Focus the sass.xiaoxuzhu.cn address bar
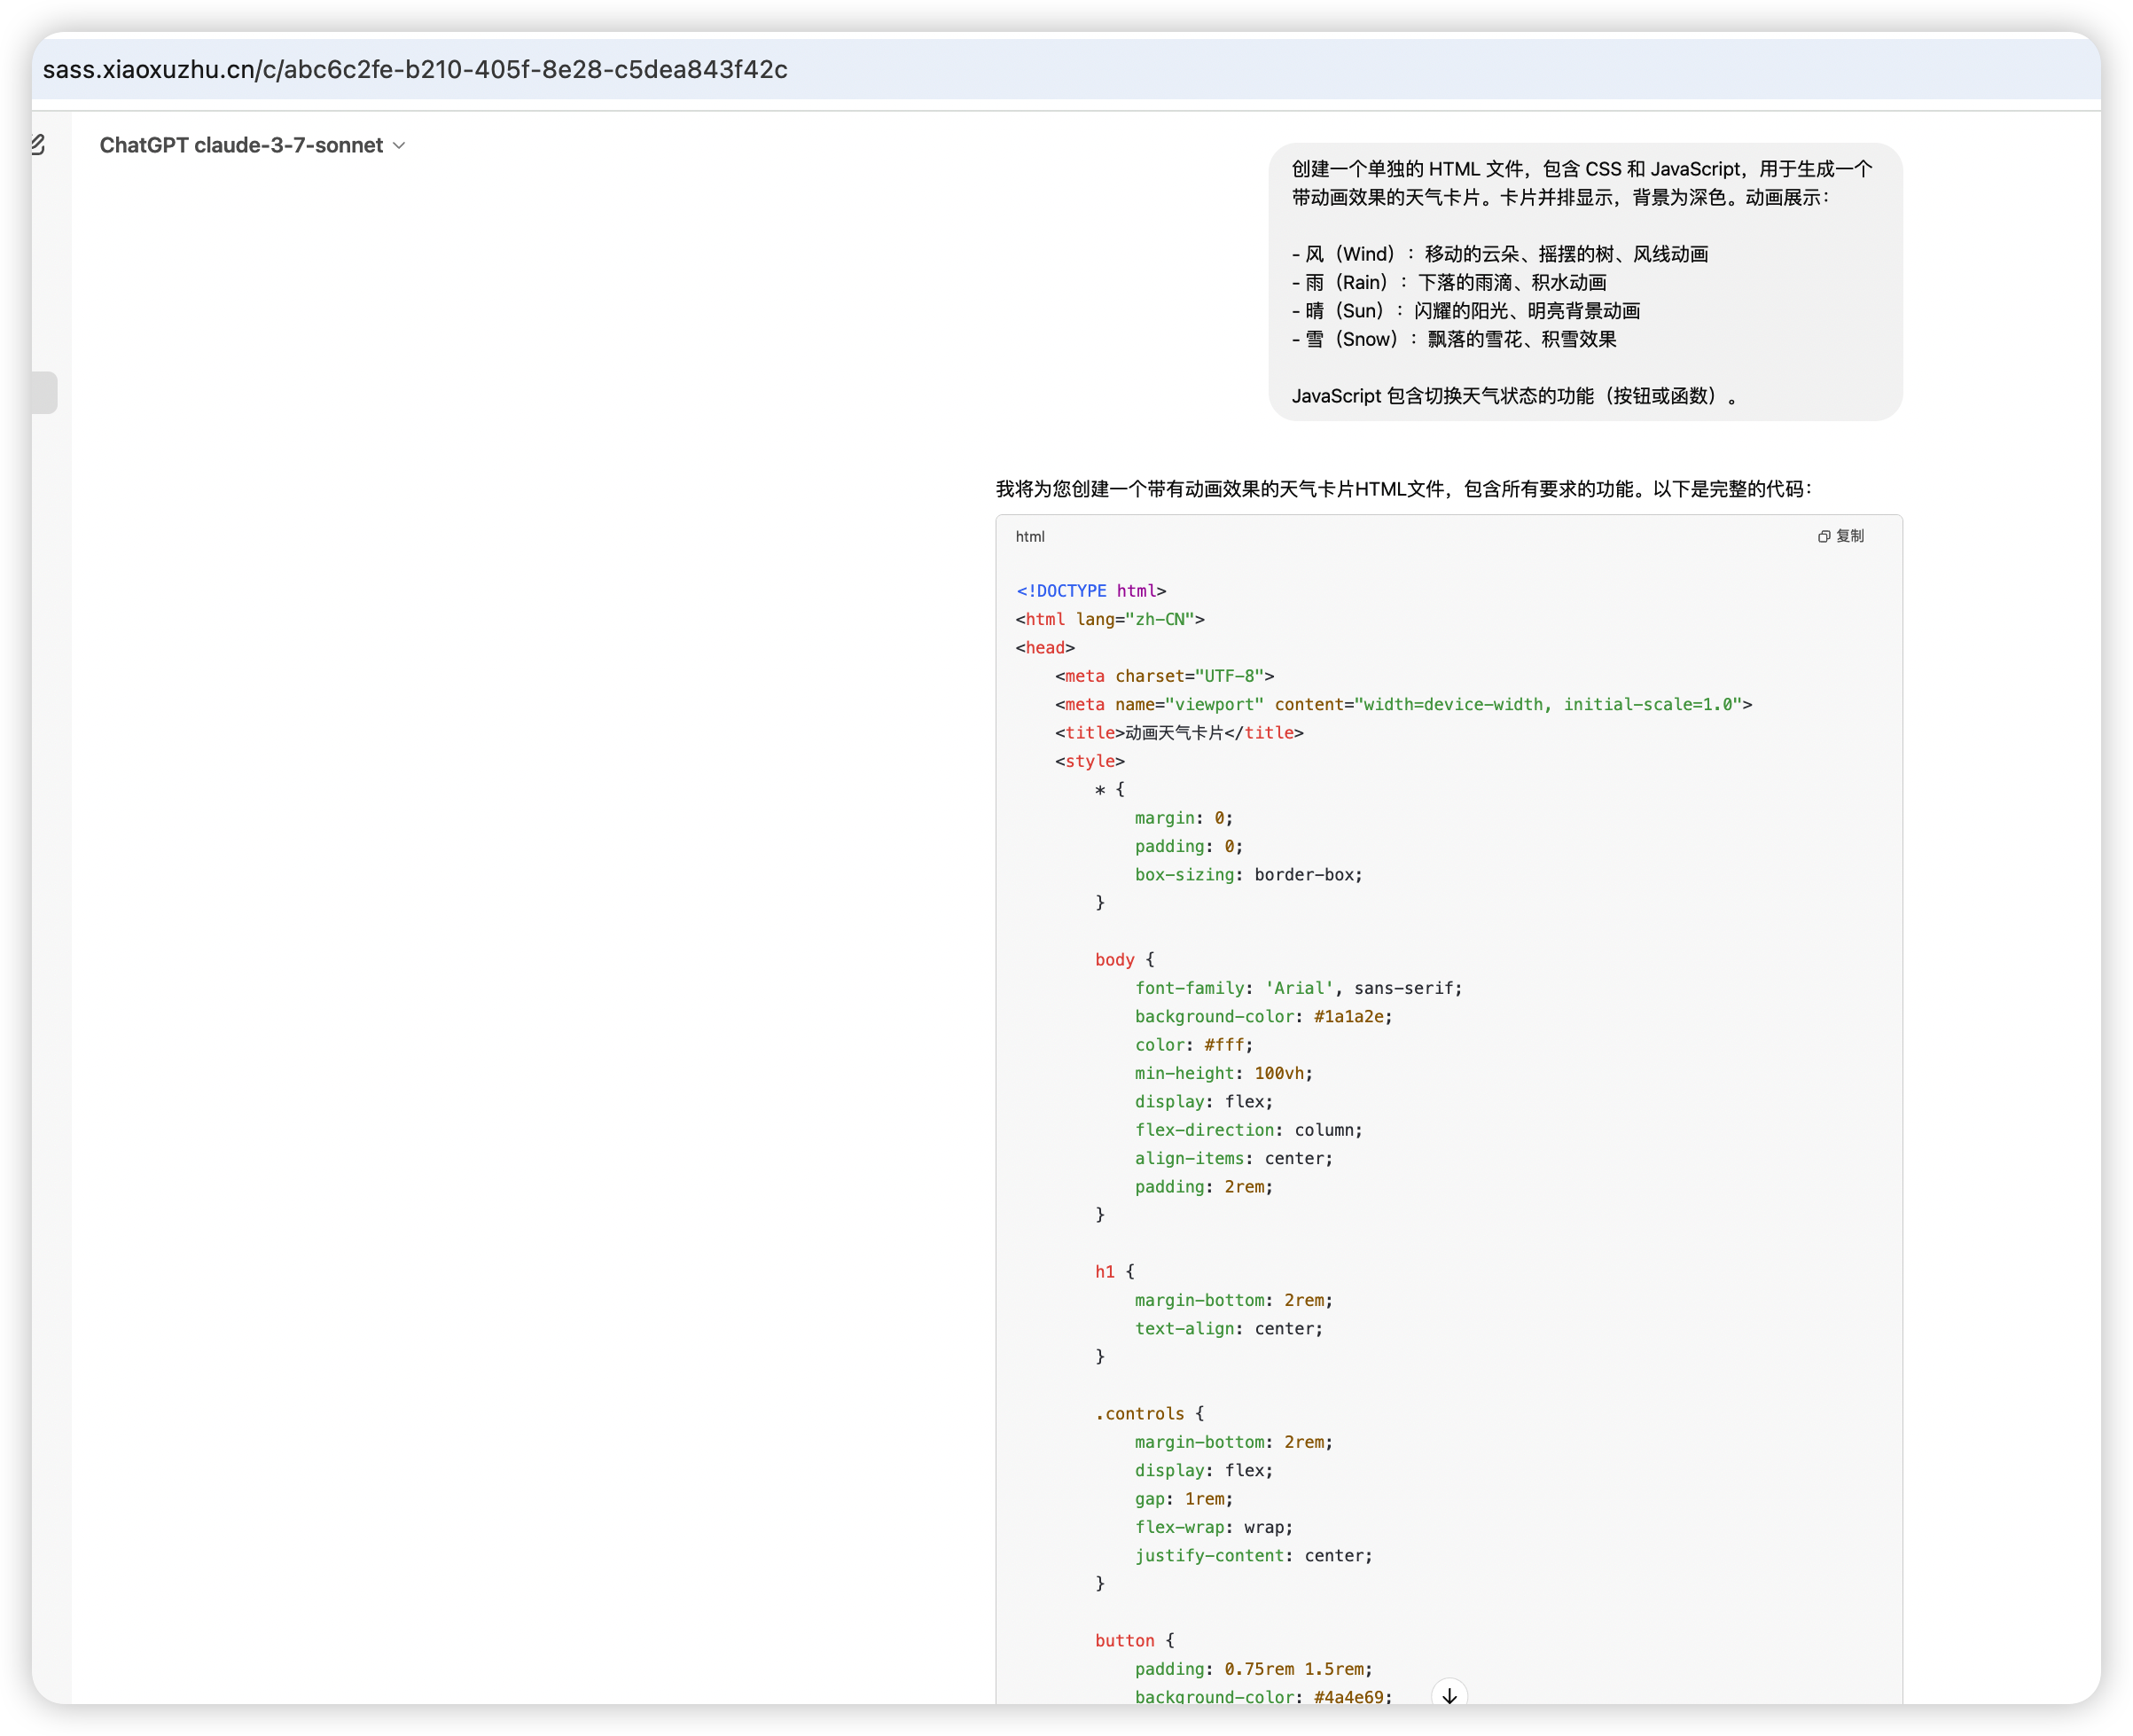The height and width of the screenshot is (1736, 2133). coord(415,70)
